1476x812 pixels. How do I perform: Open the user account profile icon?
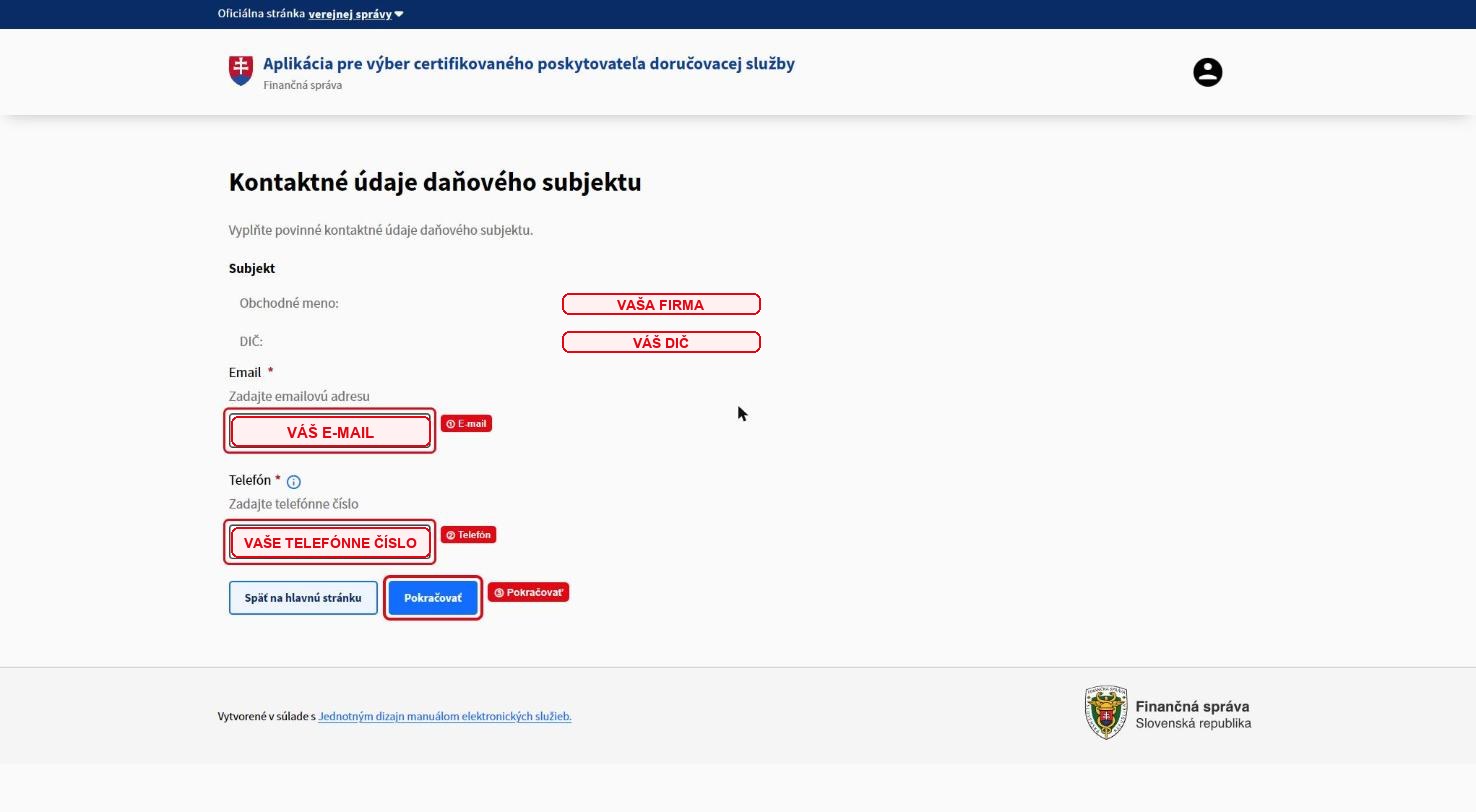1207,72
